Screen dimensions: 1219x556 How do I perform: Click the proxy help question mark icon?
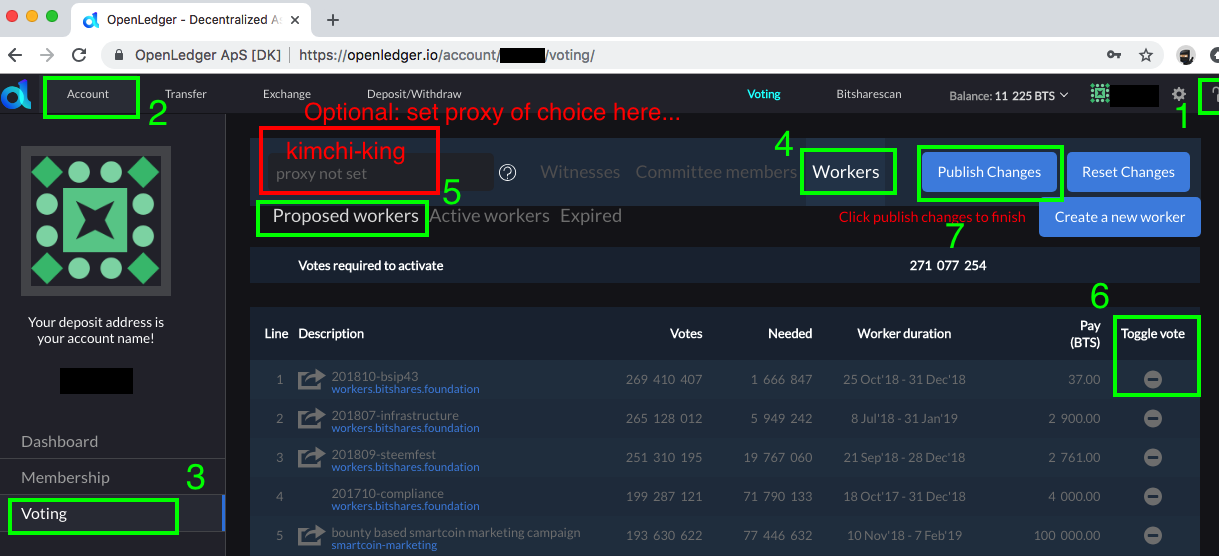(x=507, y=172)
